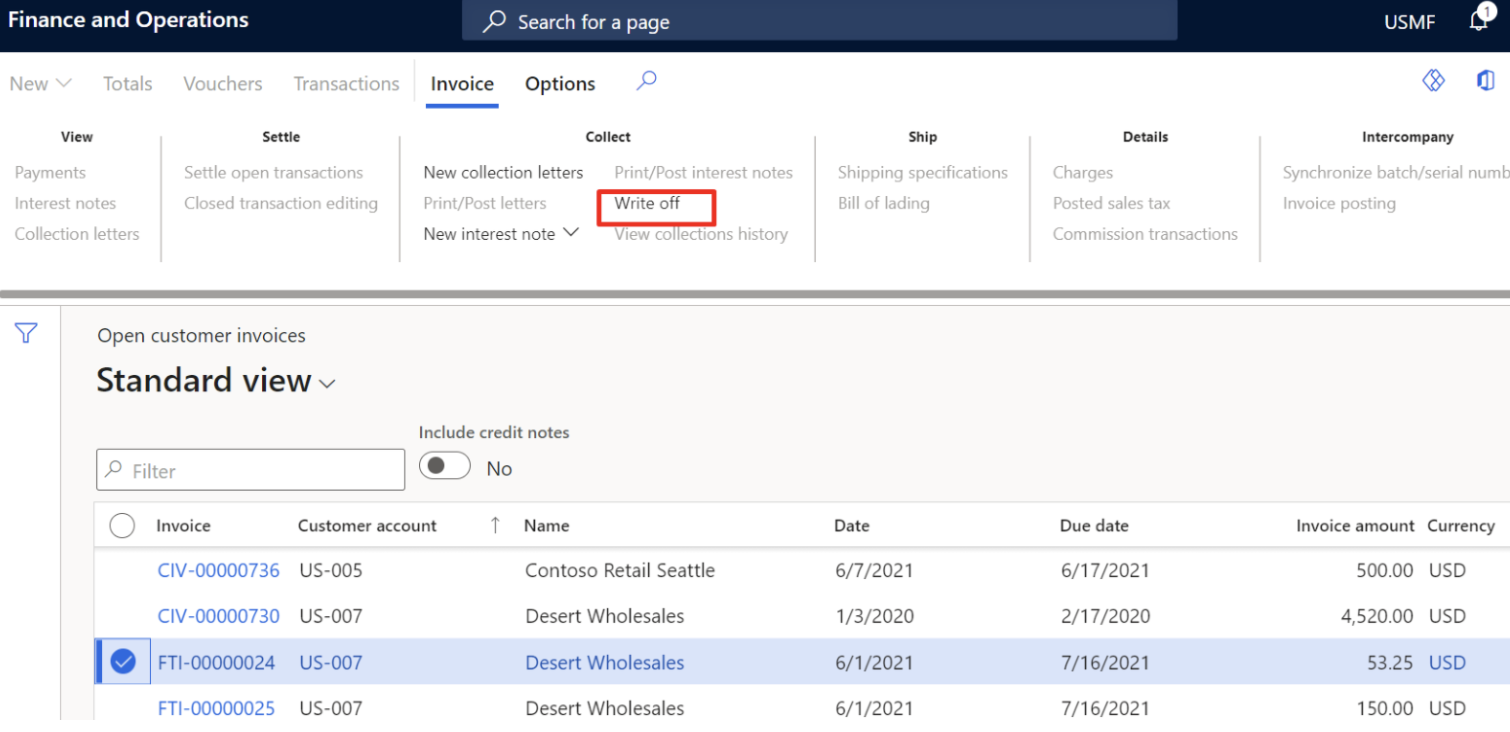Expand the New menu dropdown
This screenshot has width=1510, height=732.
click(62, 83)
